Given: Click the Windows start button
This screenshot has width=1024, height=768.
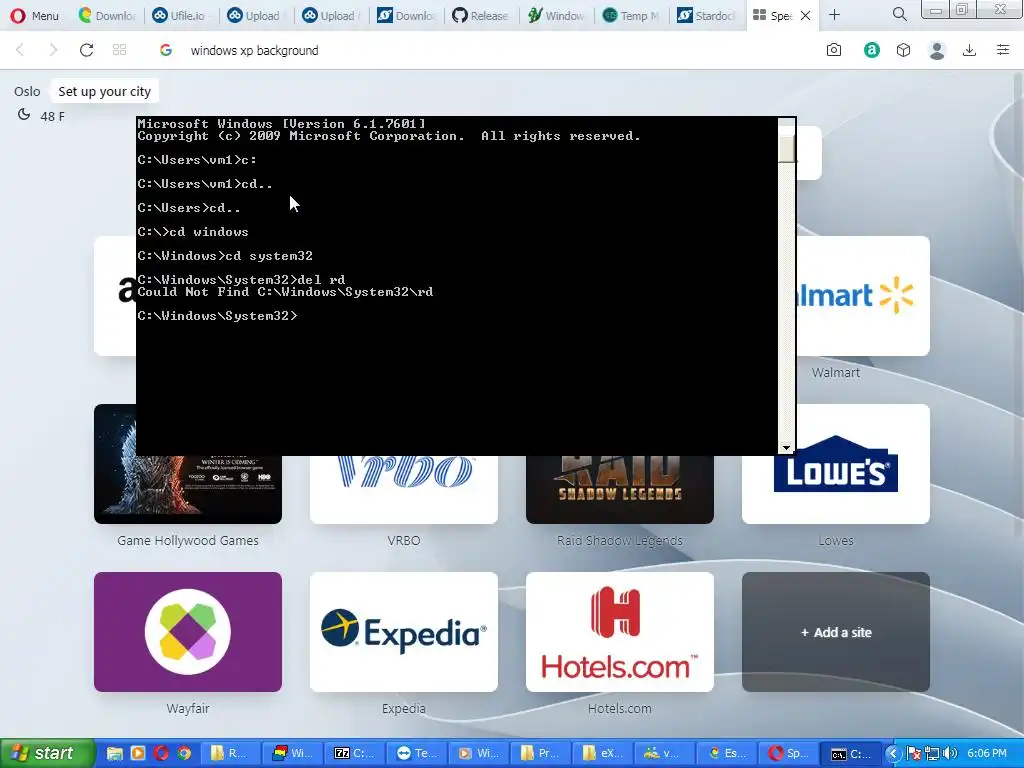Looking at the screenshot, I should [x=47, y=753].
